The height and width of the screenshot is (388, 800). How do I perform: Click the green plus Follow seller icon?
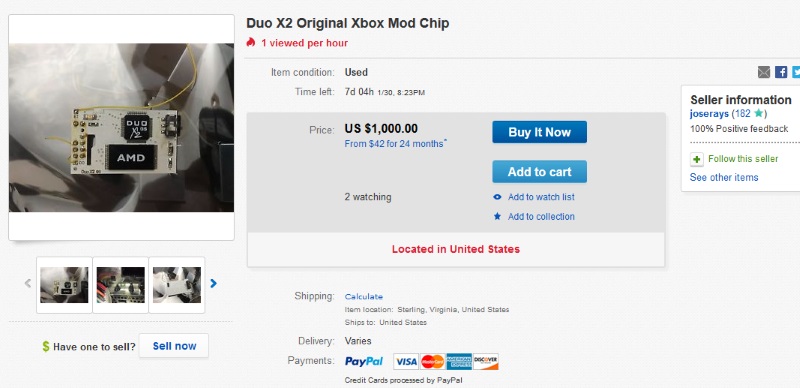(x=696, y=159)
